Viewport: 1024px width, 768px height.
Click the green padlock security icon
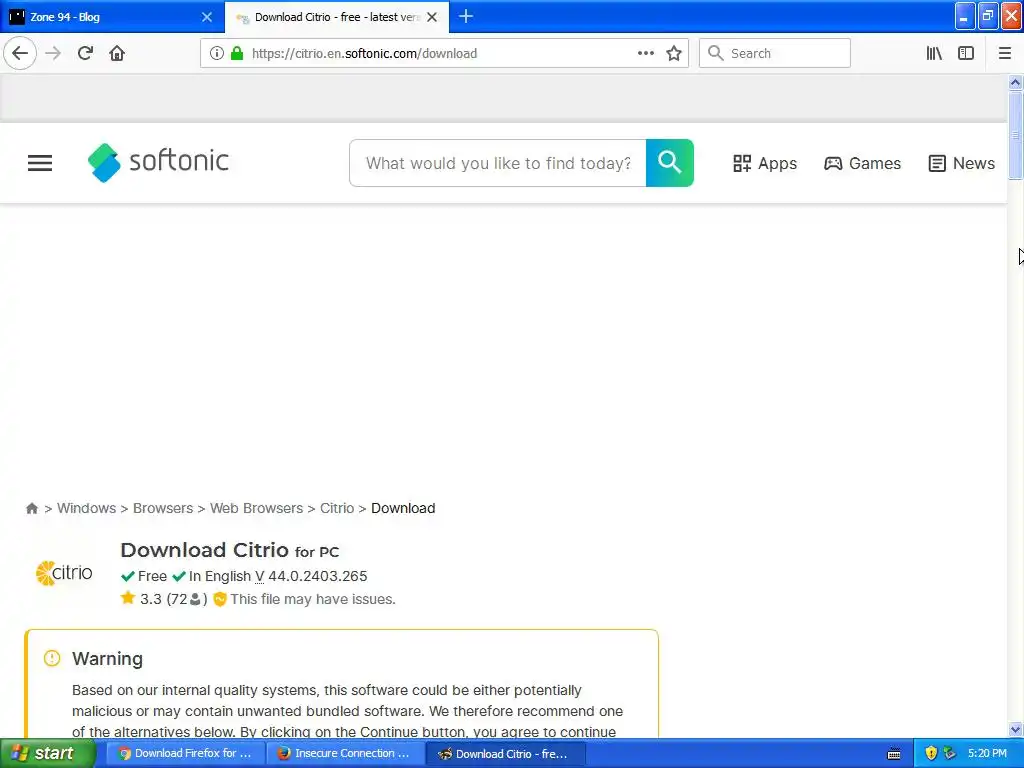pyautogui.click(x=237, y=53)
